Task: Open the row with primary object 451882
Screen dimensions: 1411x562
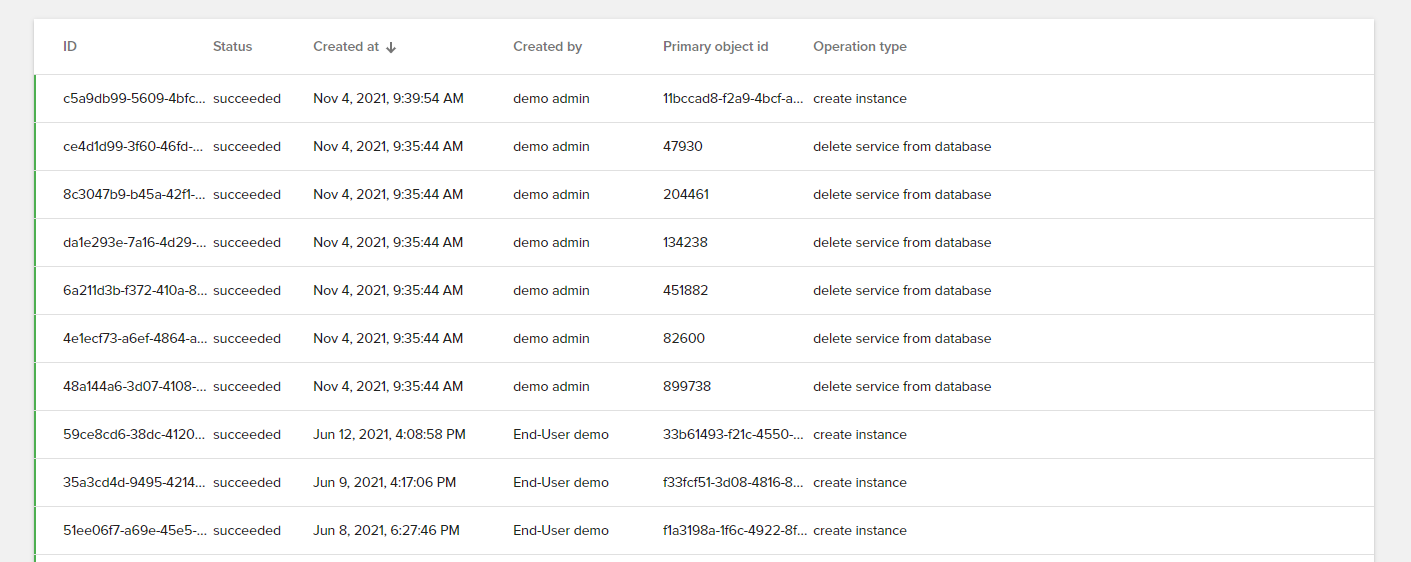Action: tap(685, 291)
